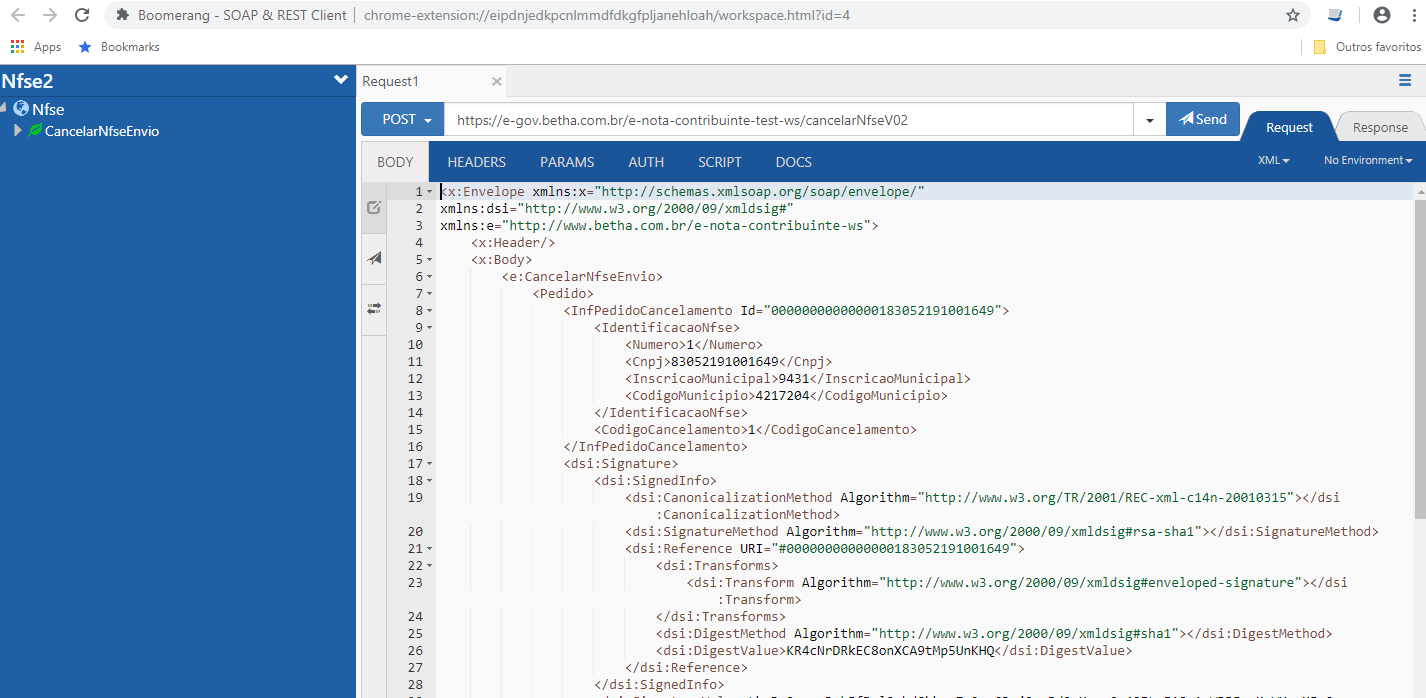Go forward in browser history
1426x698 pixels.
[50, 15]
